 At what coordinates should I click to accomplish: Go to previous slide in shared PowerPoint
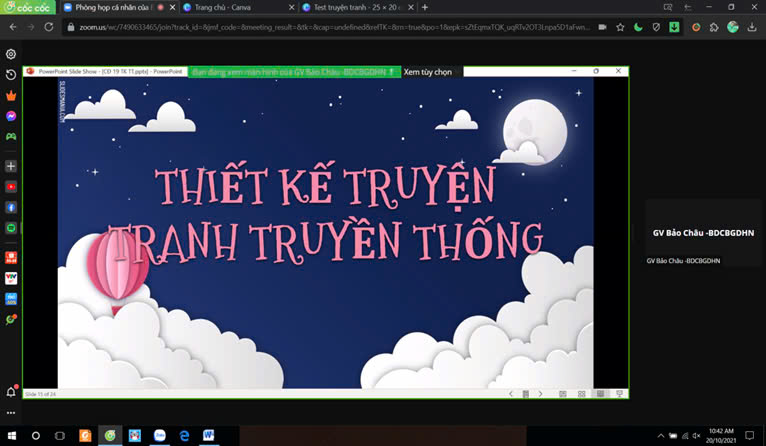pyautogui.click(x=511, y=394)
